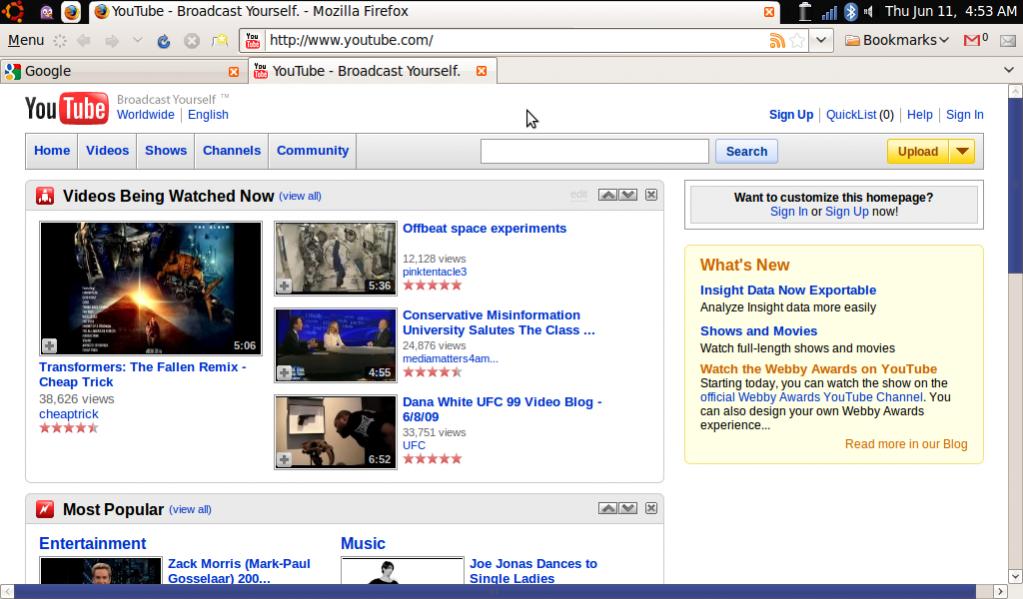This screenshot has width=1023, height=599.
Task: Bookmark this page with the star icon
Action: [797, 40]
